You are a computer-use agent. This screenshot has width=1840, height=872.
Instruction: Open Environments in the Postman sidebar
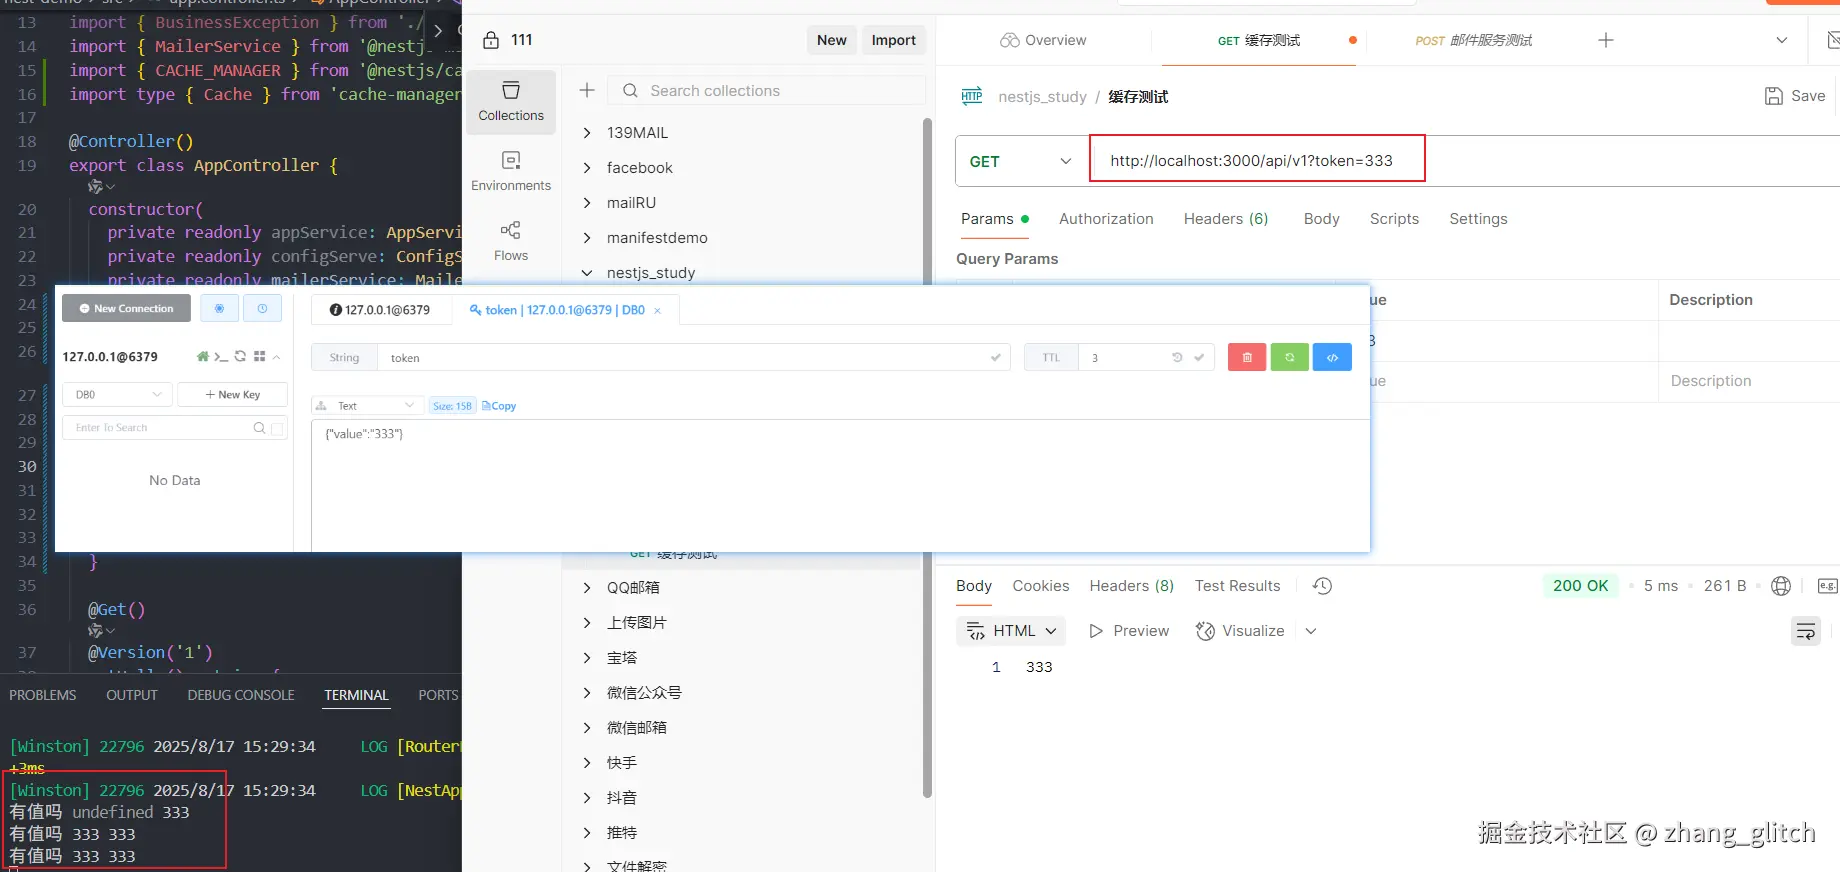(x=511, y=171)
